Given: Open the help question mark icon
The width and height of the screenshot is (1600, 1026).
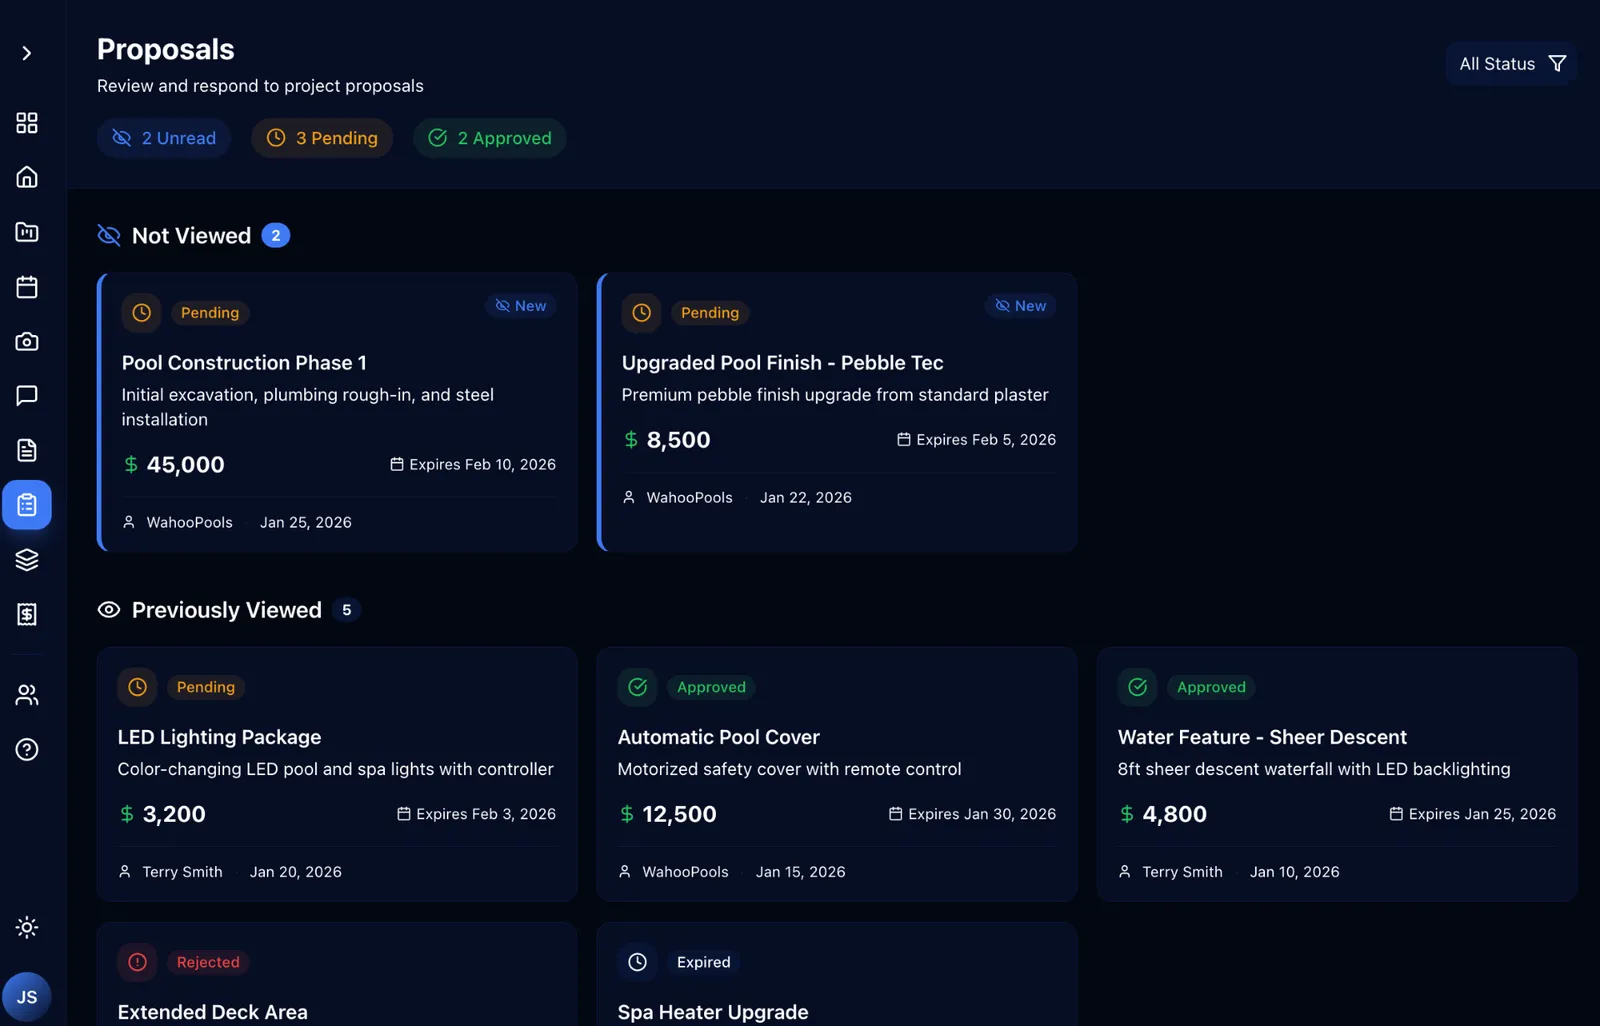Looking at the screenshot, I should point(27,749).
